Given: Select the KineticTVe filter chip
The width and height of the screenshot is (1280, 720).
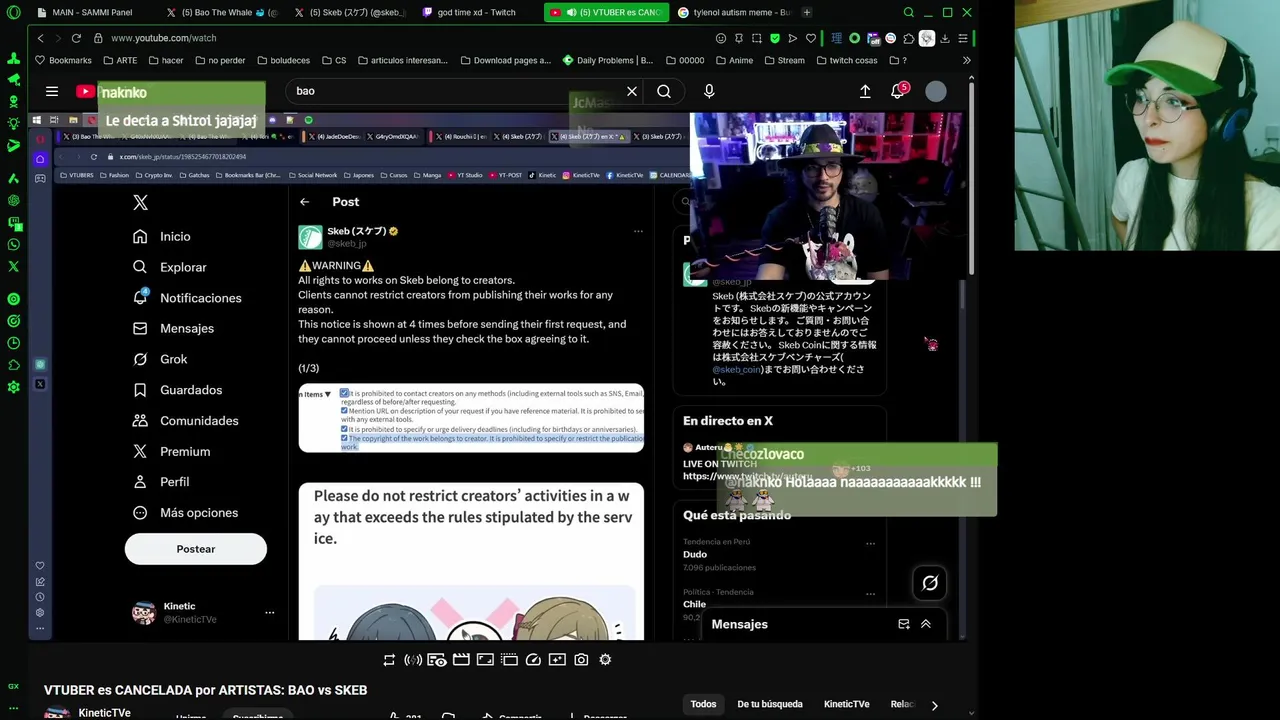Looking at the screenshot, I should tap(846, 704).
